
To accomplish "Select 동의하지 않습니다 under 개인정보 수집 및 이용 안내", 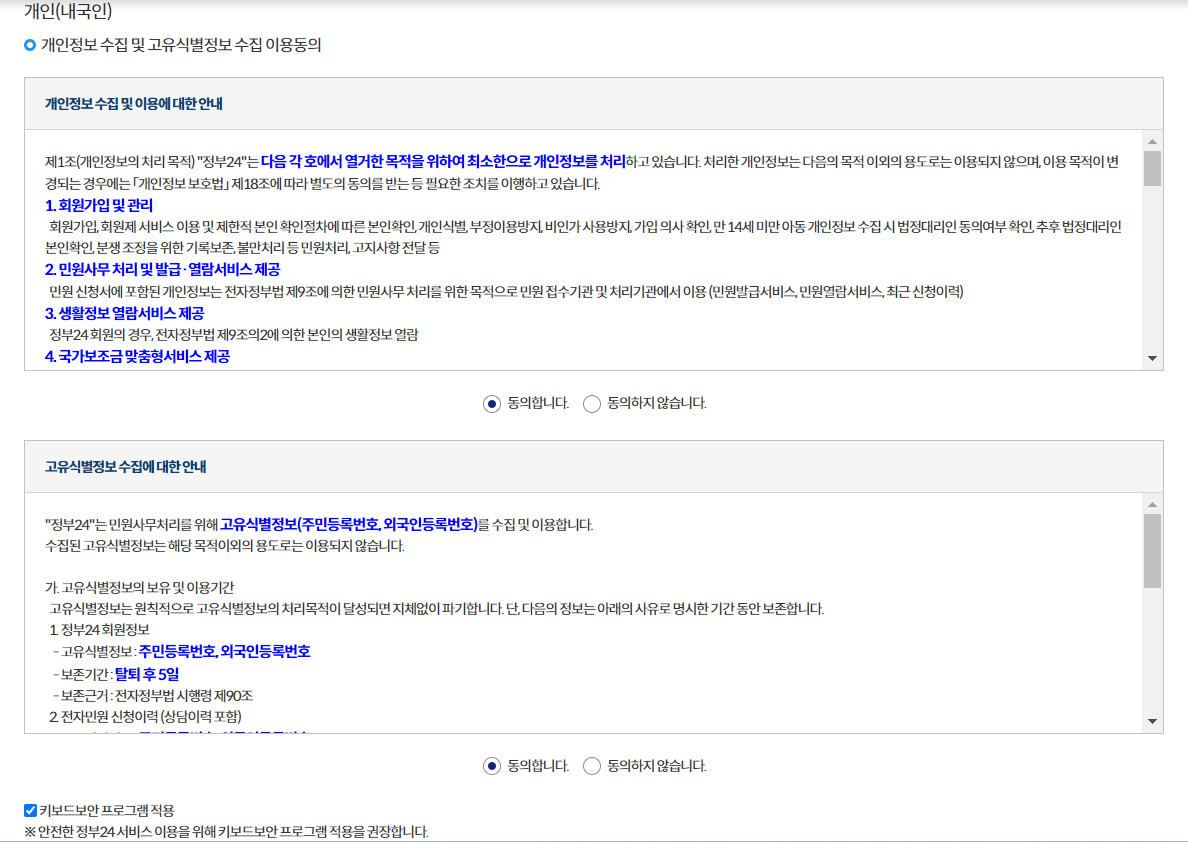I will [592, 404].
